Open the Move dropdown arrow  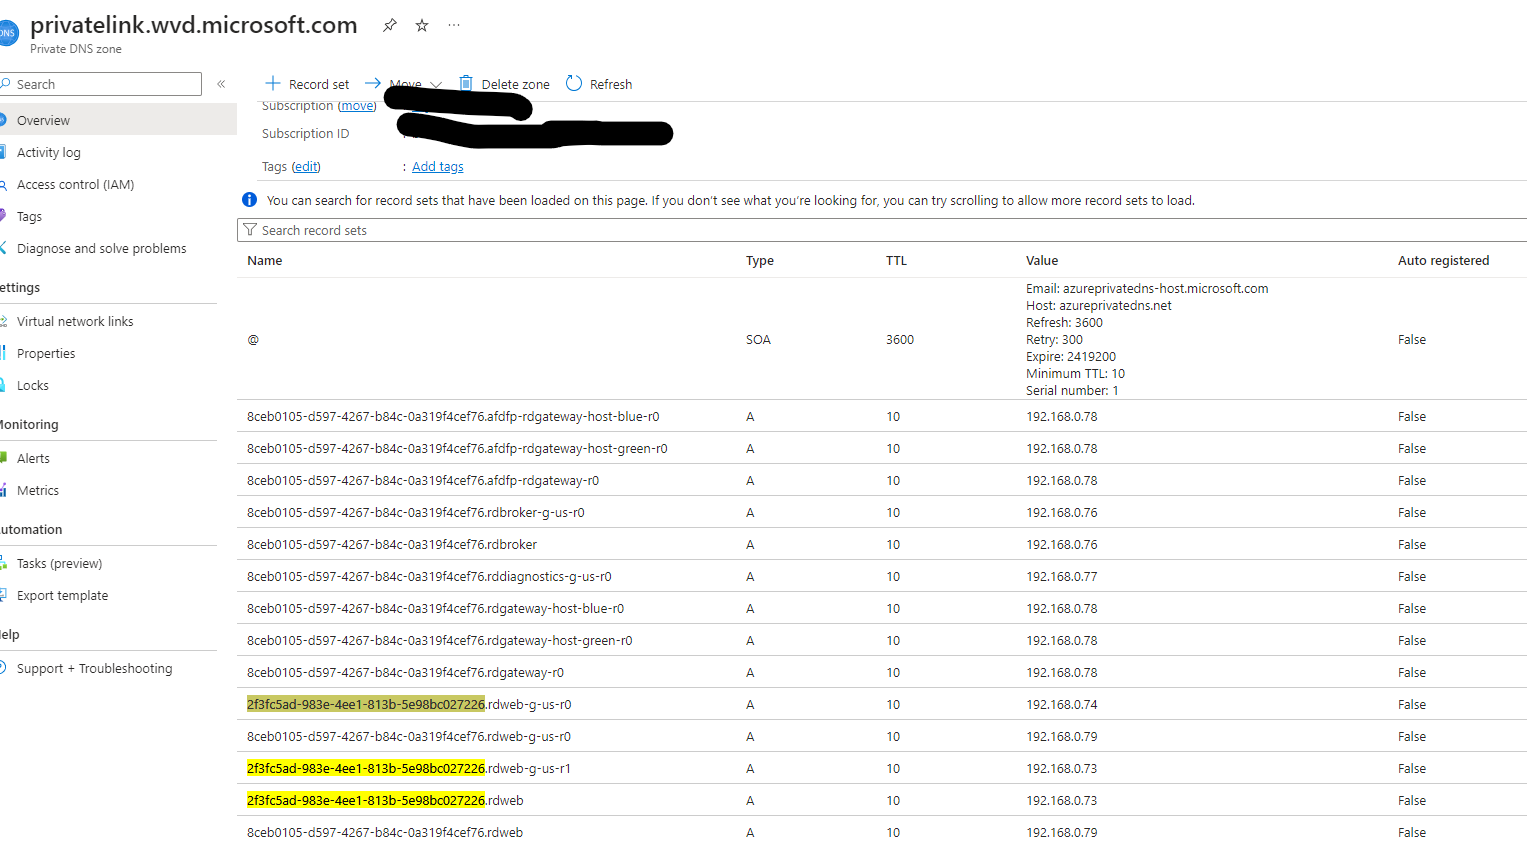436,85
